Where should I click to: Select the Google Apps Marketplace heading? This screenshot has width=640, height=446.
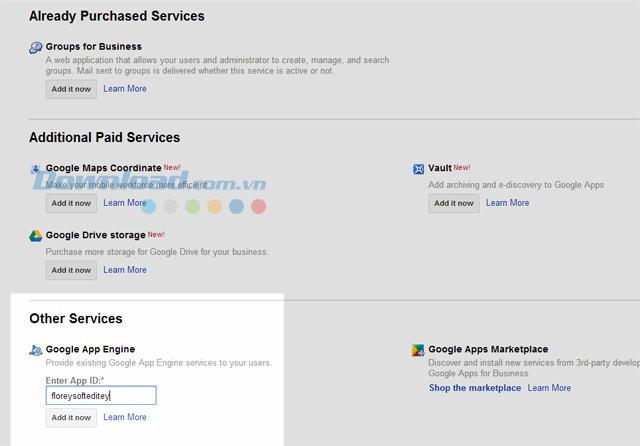pos(488,349)
